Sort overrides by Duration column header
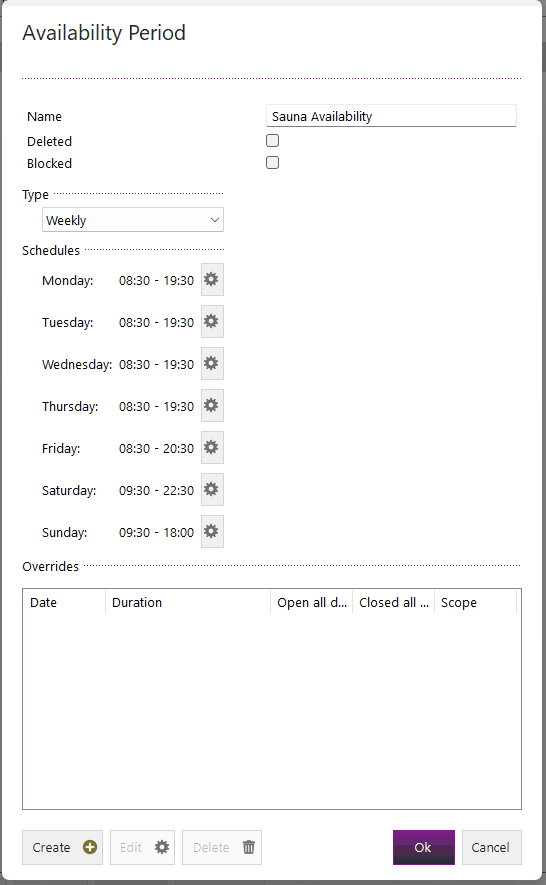Screen dimensions: 546x885 coord(187,602)
